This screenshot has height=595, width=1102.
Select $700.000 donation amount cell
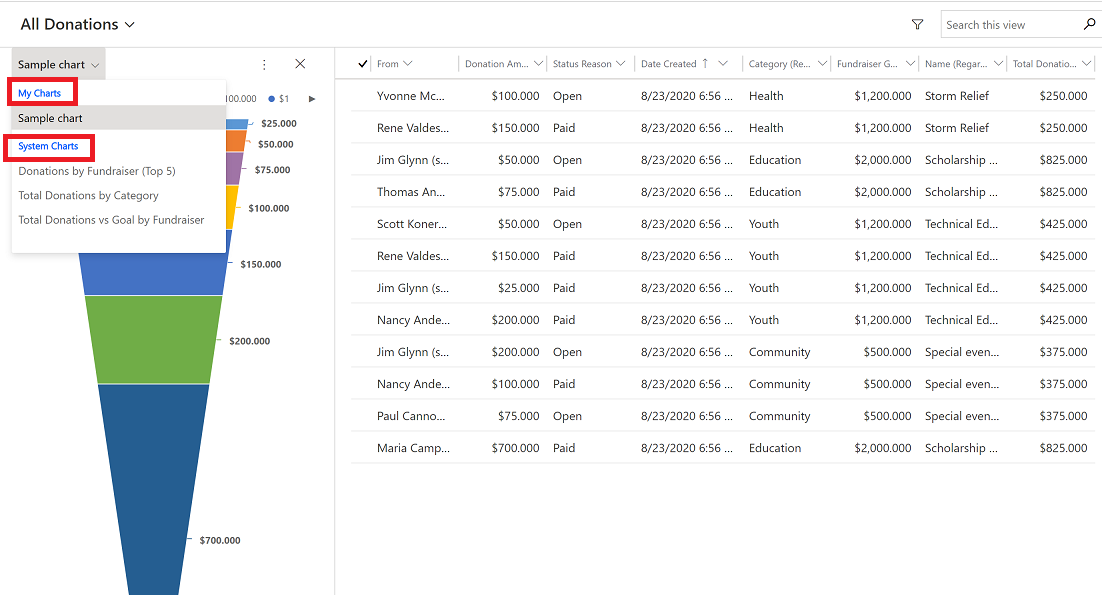tap(515, 448)
